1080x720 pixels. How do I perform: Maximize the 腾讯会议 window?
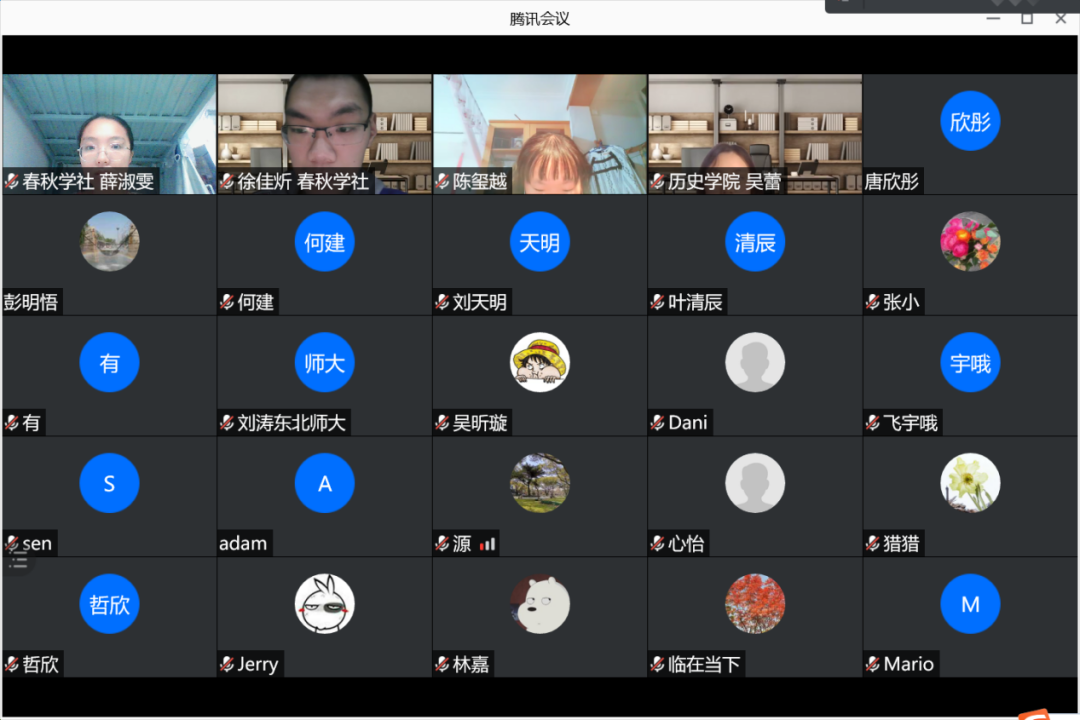point(1027,18)
